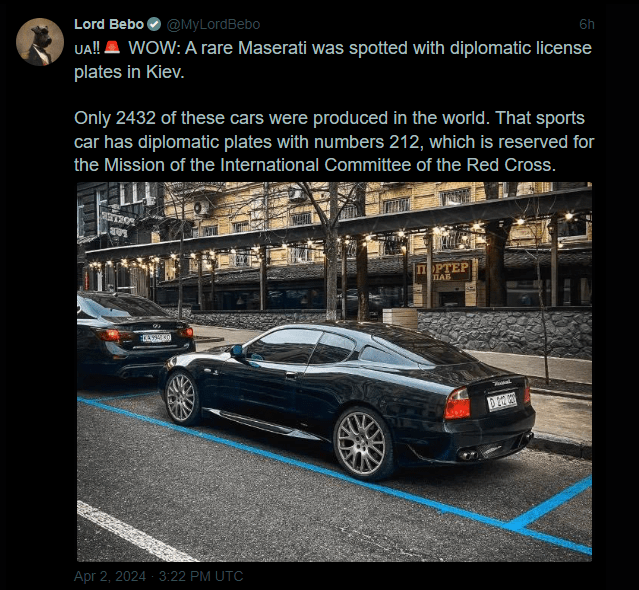Image resolution: width=639 pixels, height=590 pixels.
Task: Open the Apr 2, 2024 timestamp link
Action: click(x=159, y=576)
